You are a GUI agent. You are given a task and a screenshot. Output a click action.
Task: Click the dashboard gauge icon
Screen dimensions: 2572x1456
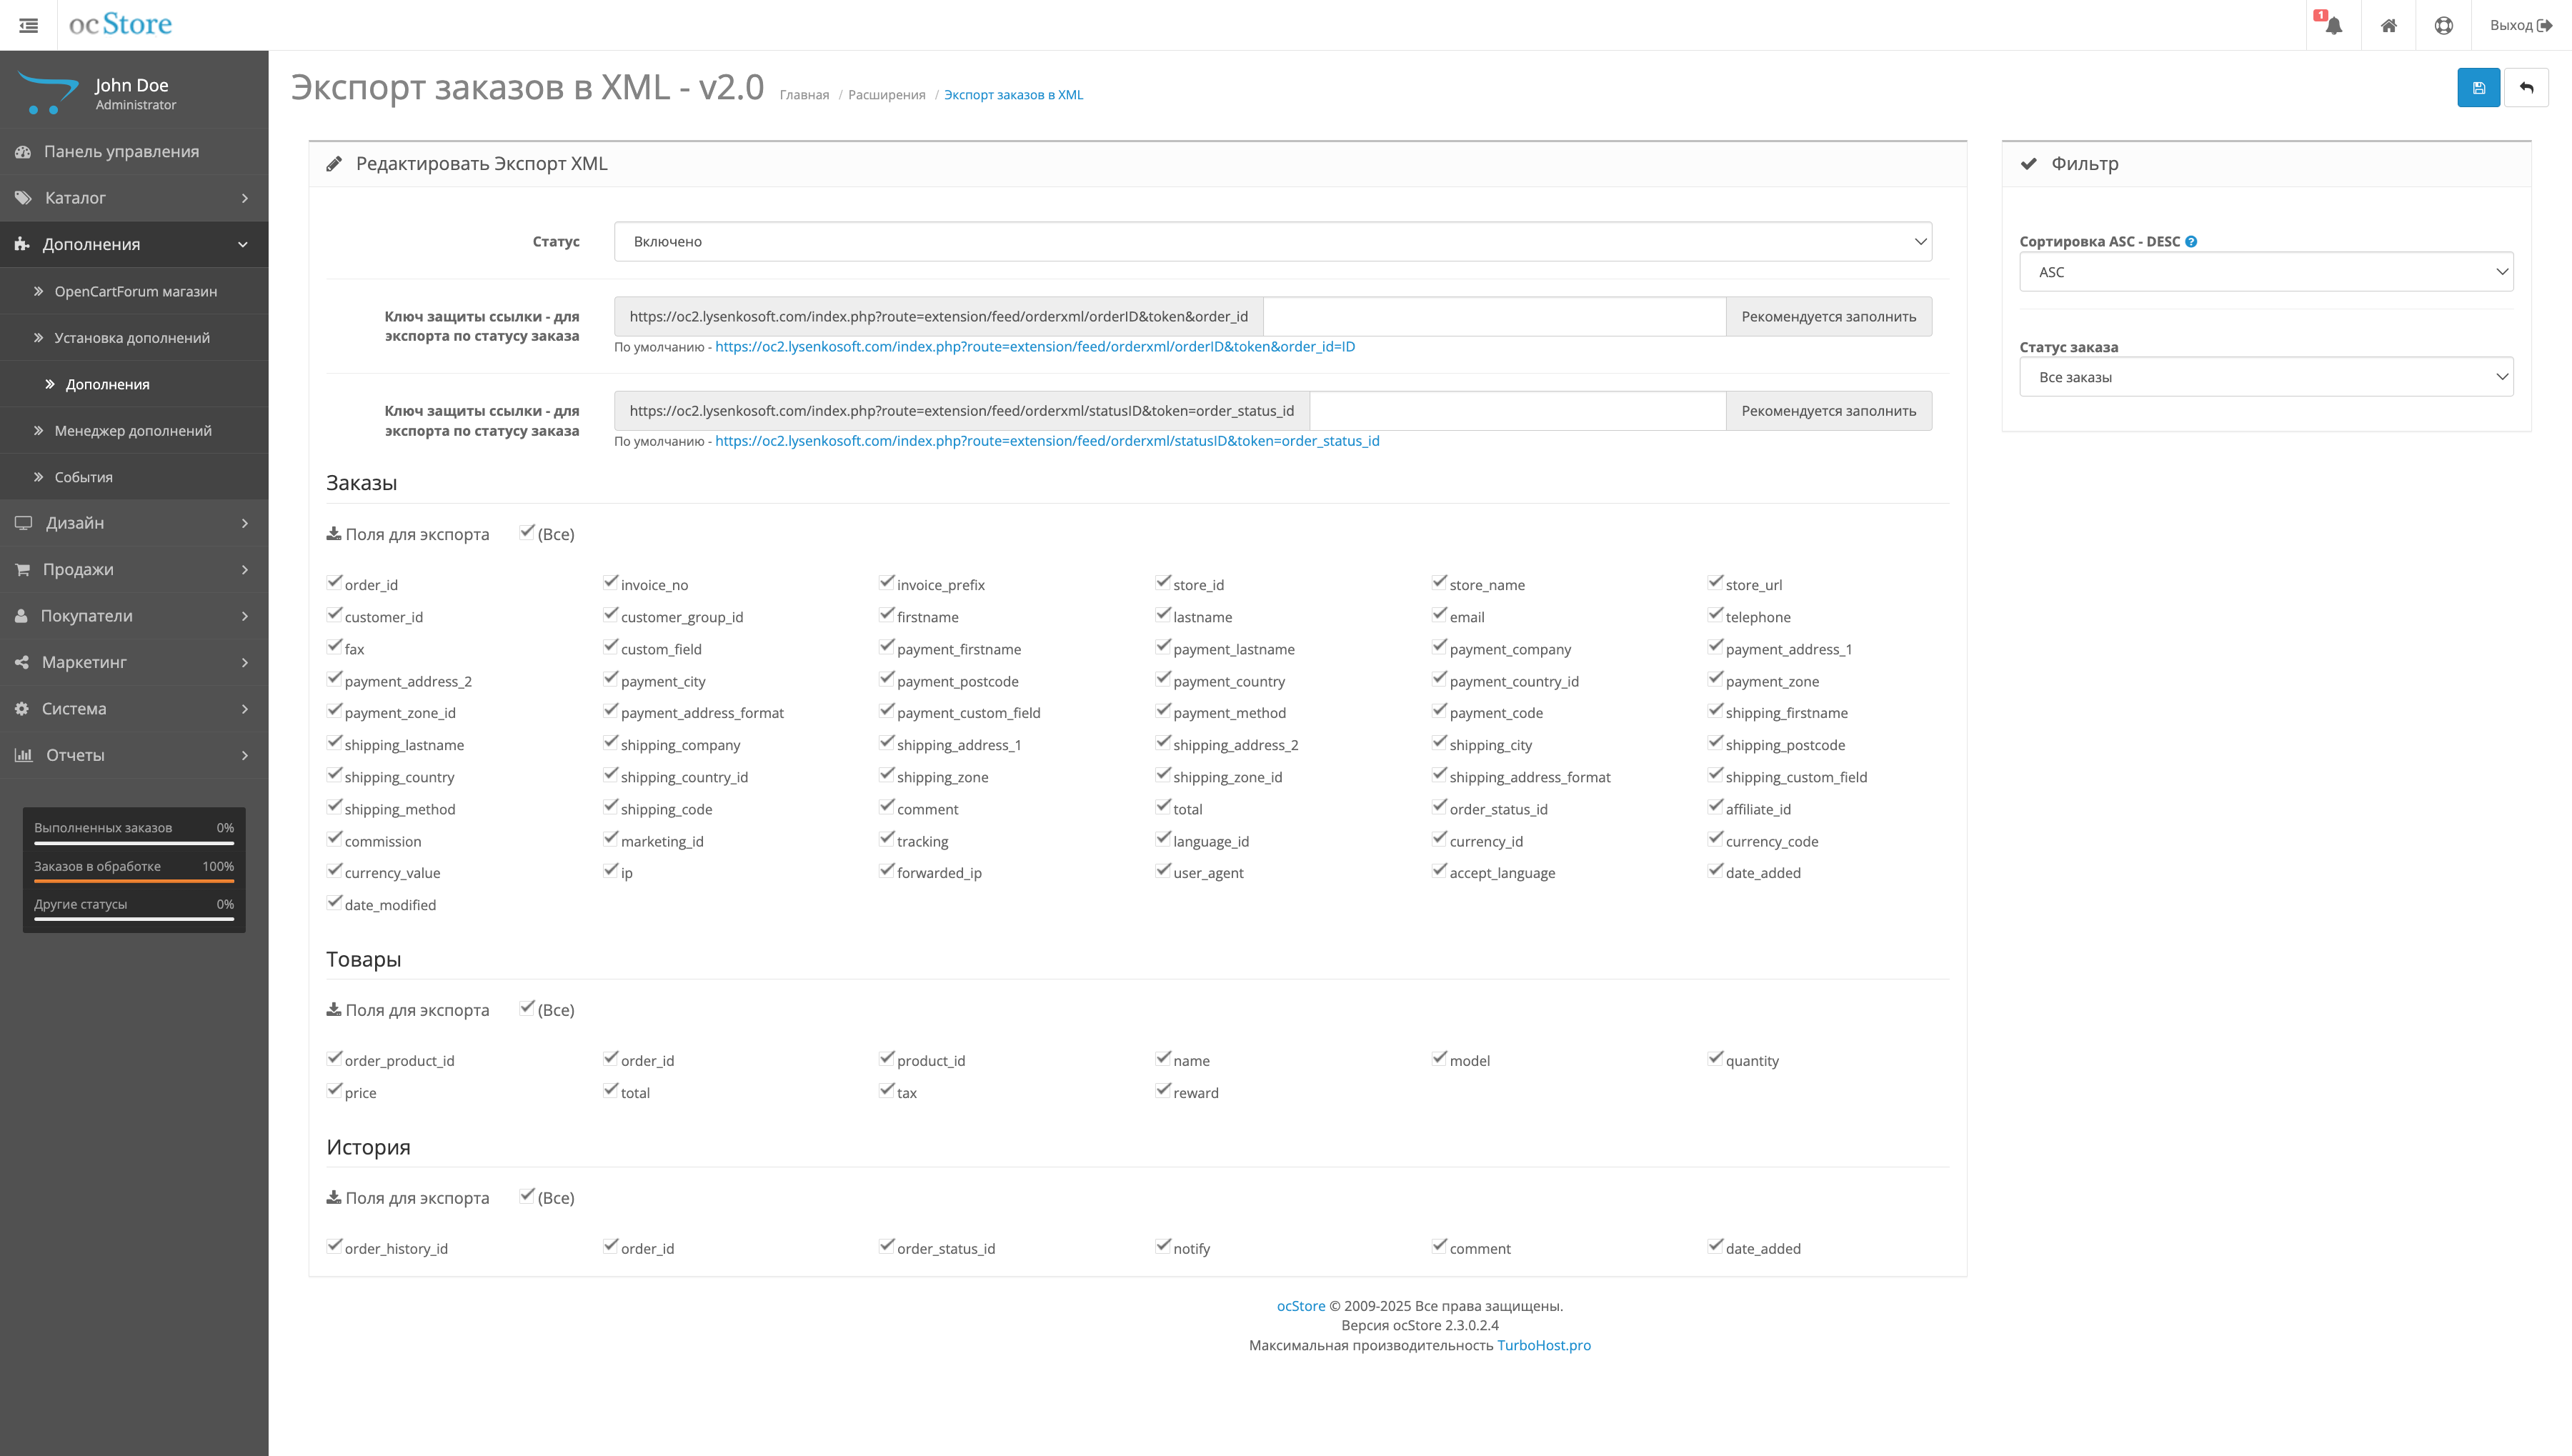pyautogui.click(x=23, y=152)
